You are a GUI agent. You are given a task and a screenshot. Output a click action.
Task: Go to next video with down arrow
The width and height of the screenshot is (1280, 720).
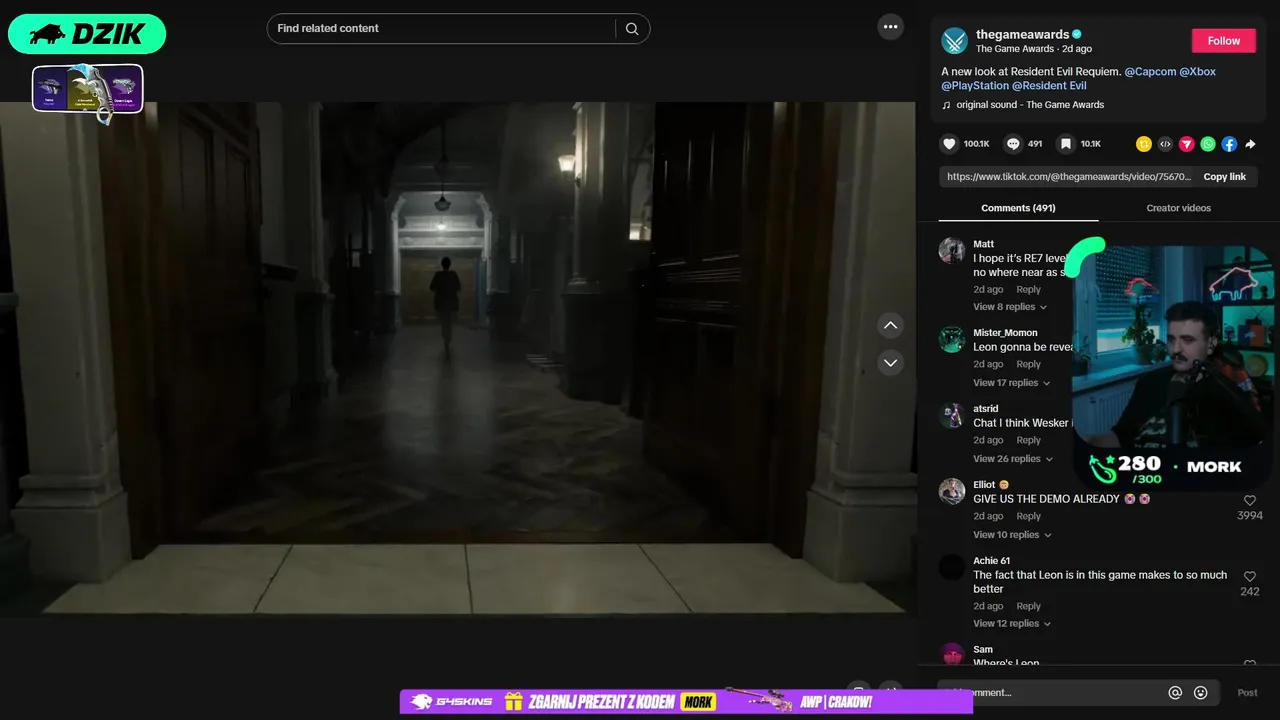point(890,362)
